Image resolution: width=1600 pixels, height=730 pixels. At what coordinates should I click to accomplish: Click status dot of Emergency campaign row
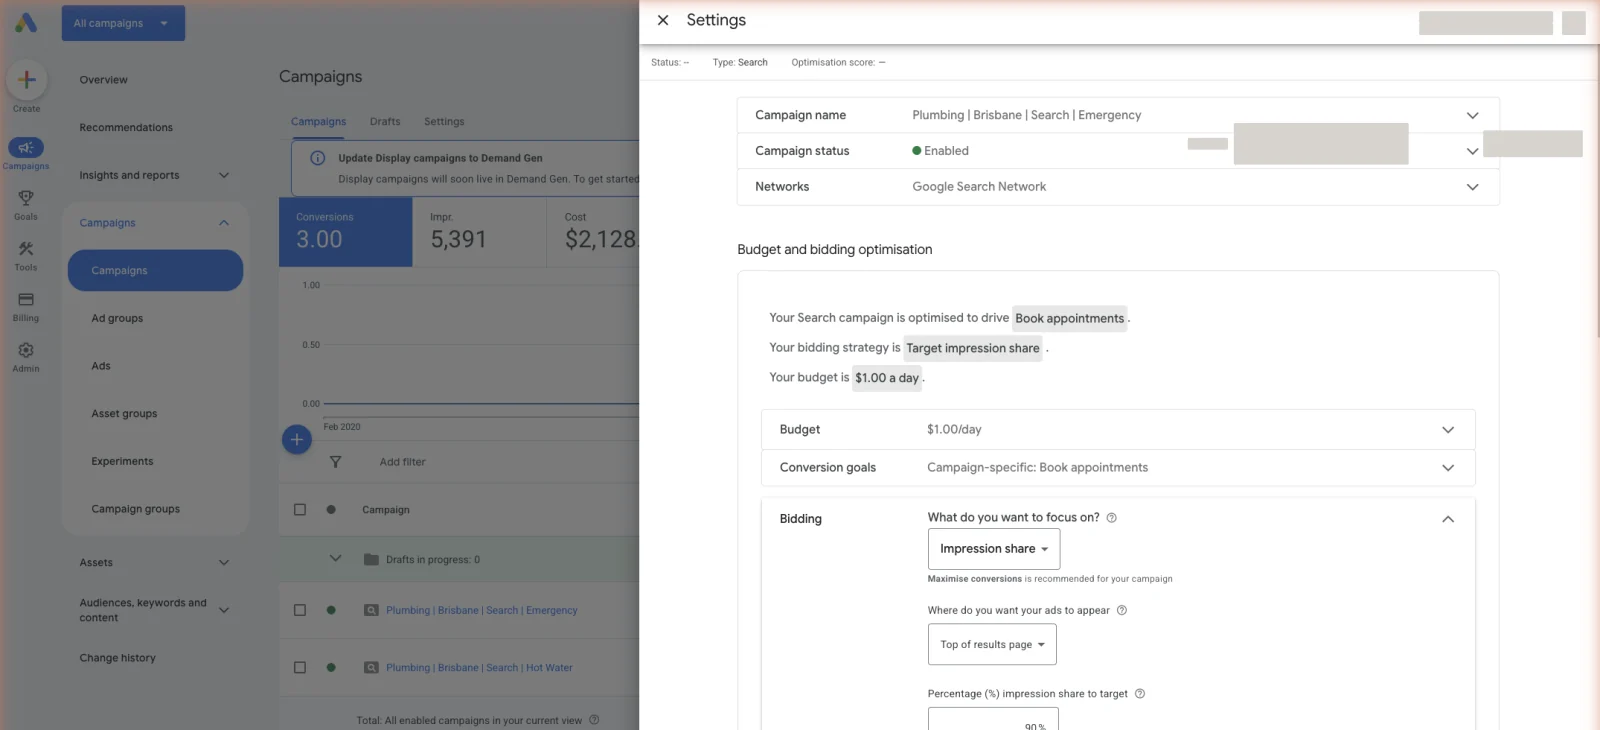331,610
